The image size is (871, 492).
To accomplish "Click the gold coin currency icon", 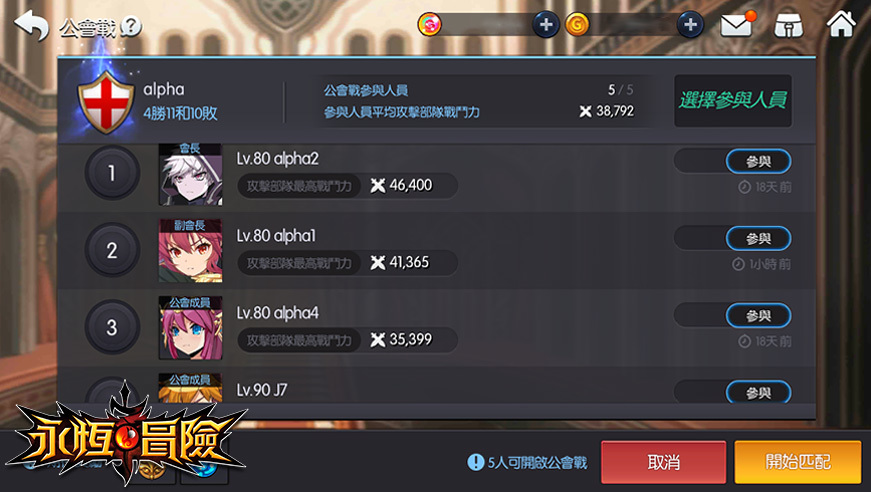I will click(x=577, y=25).
